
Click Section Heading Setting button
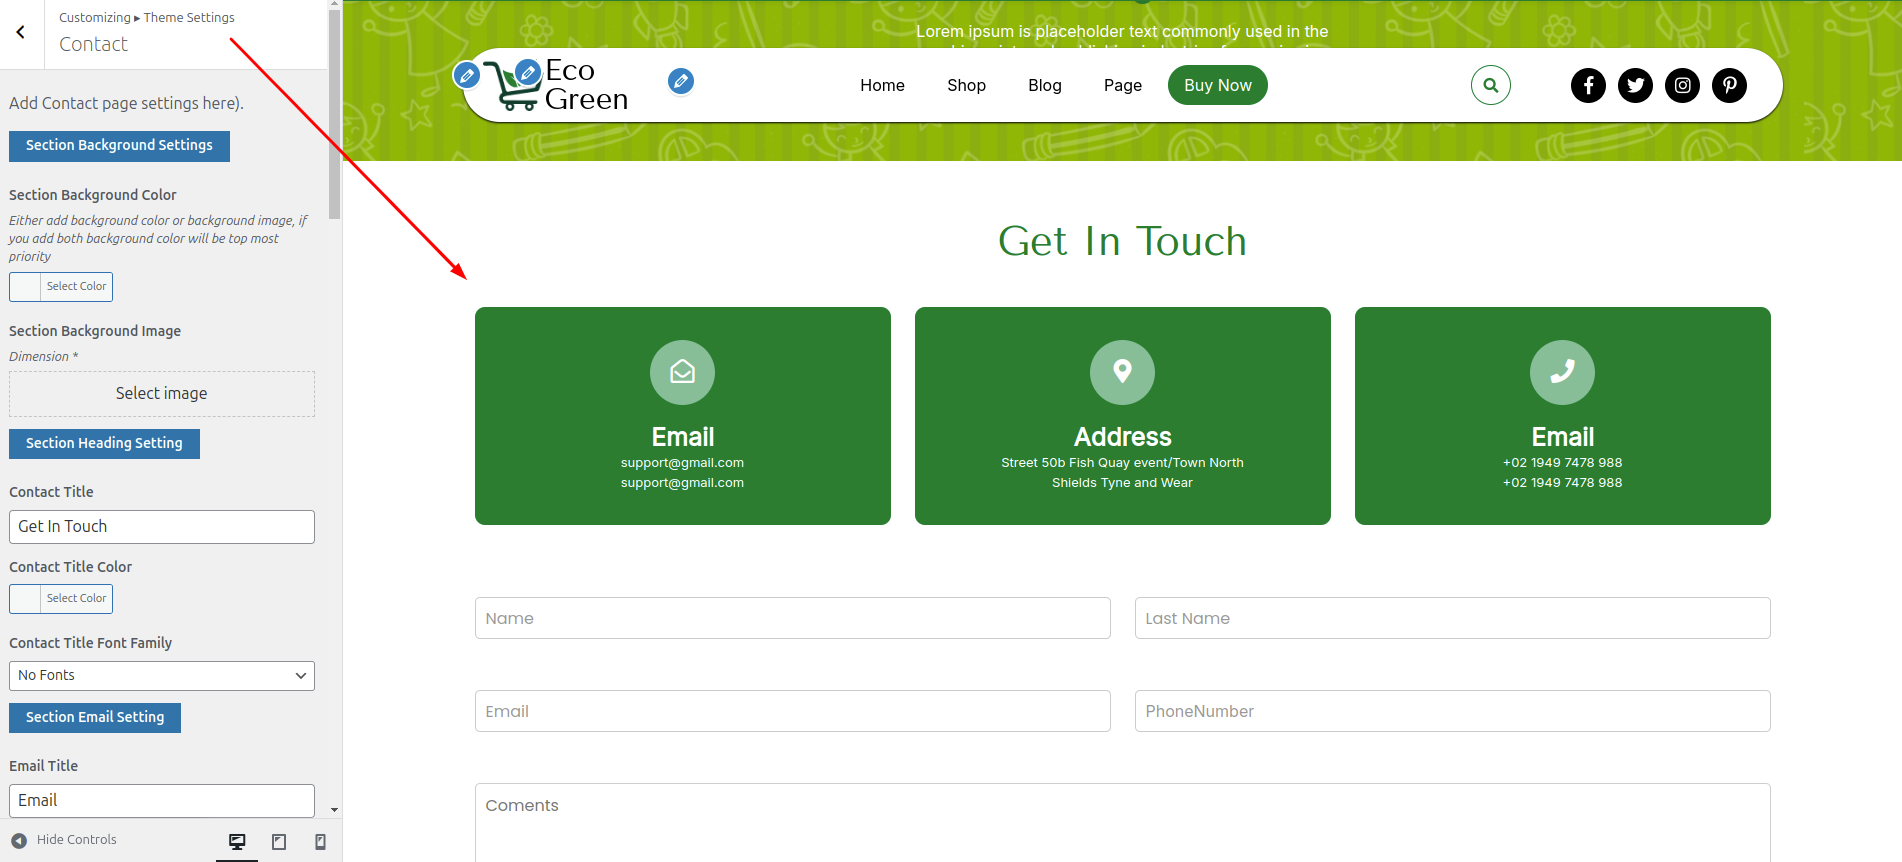point(104,444)
